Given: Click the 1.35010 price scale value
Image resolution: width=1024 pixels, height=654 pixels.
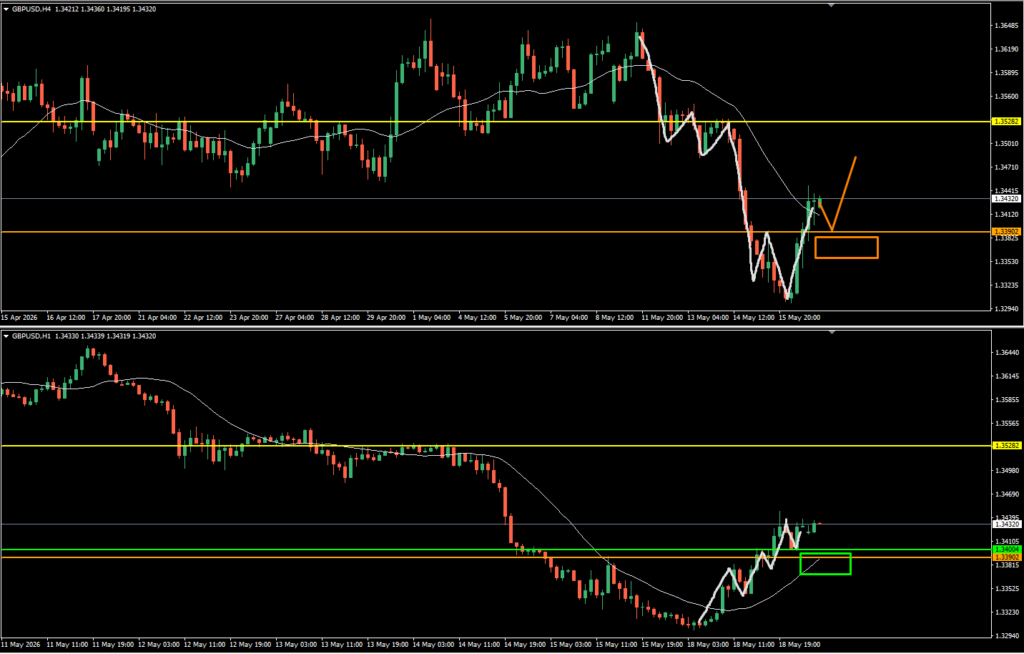Looking at the screenshot, I should click(x=1008, y=144).
